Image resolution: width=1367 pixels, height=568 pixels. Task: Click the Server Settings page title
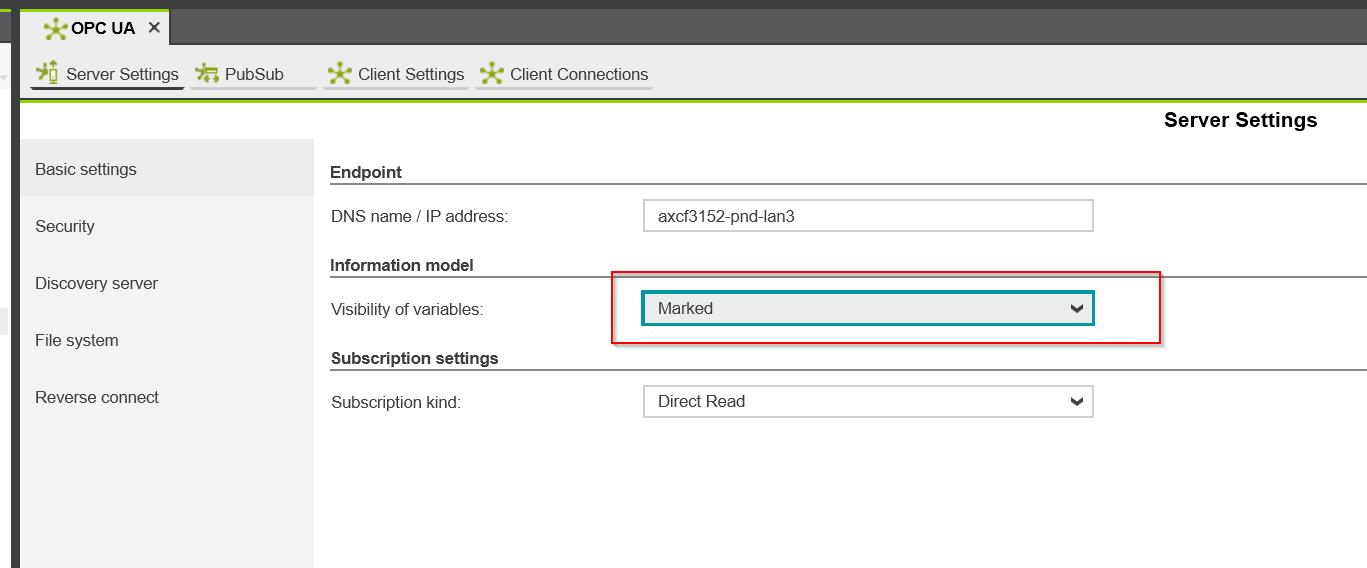click(x=1240, y=120)
